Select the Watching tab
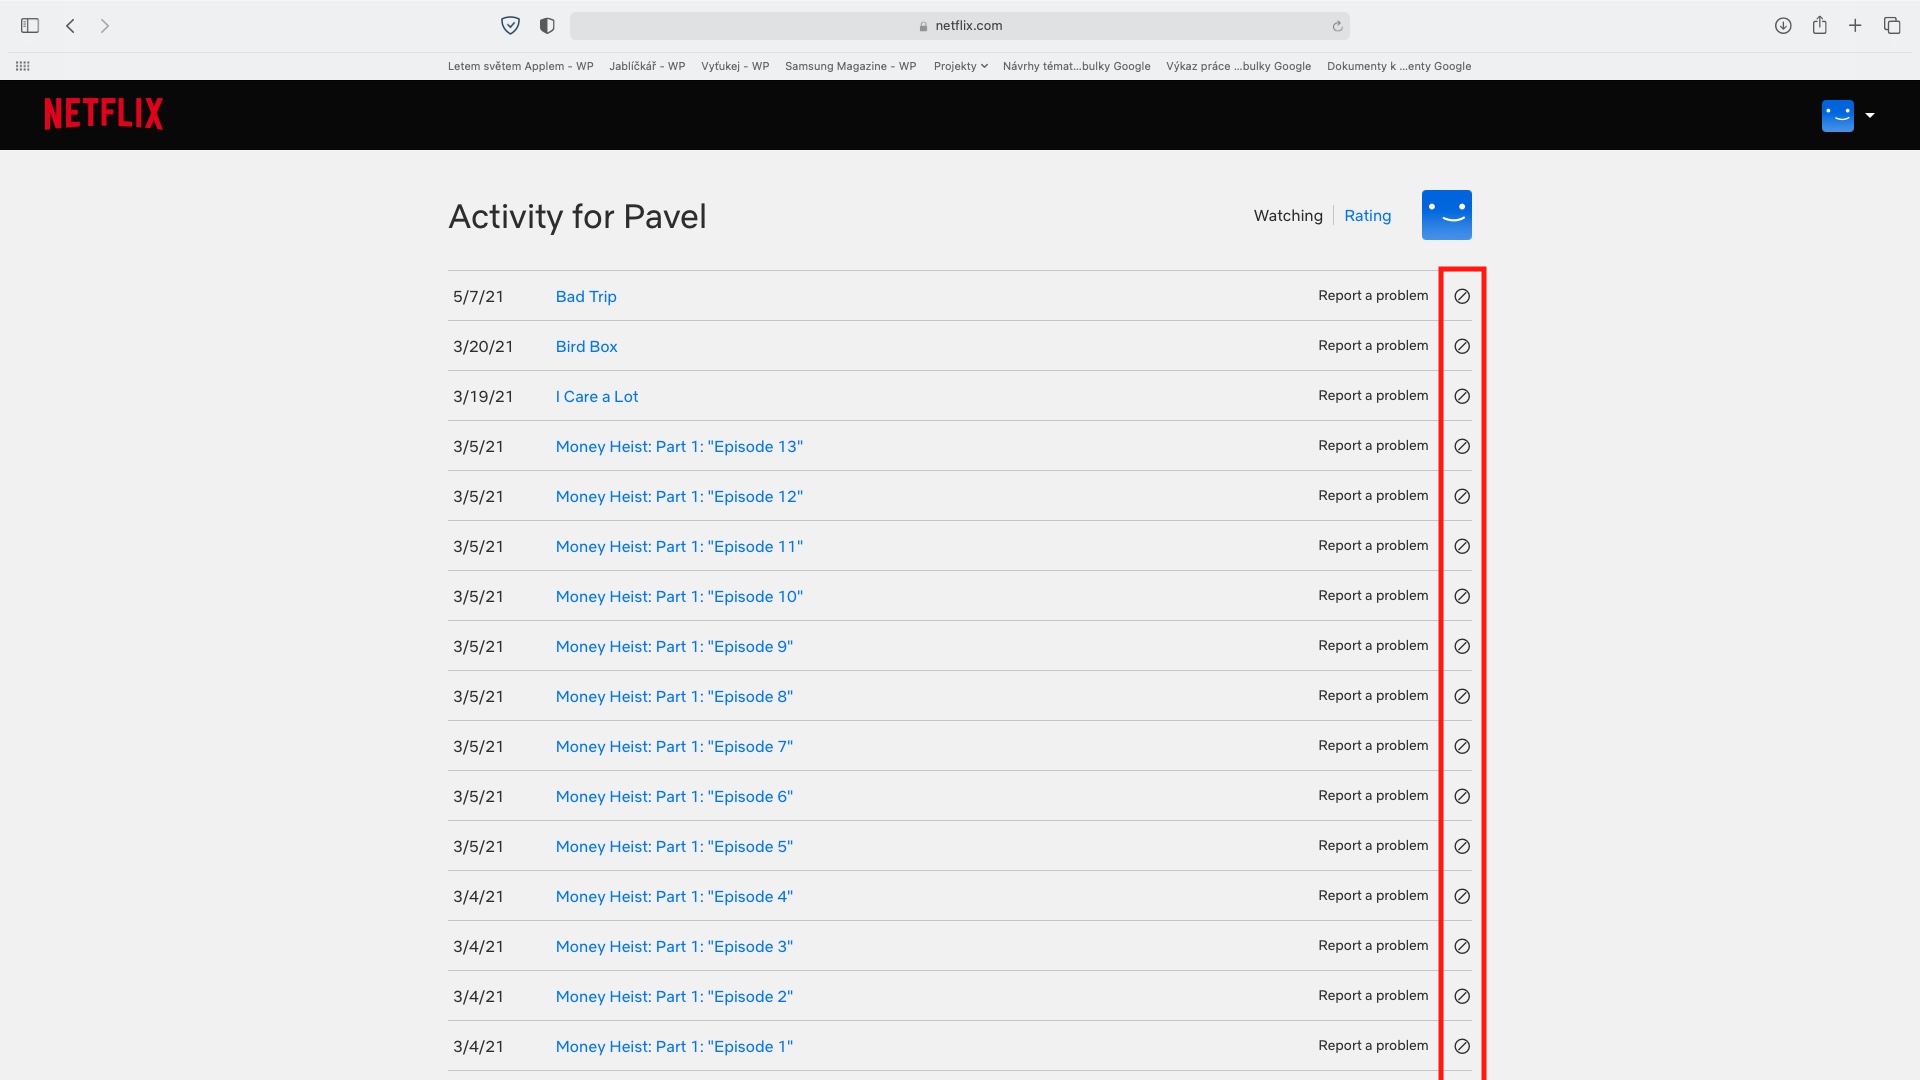The height and width of the screenshot is (1080, 1920). [1287, 216]
